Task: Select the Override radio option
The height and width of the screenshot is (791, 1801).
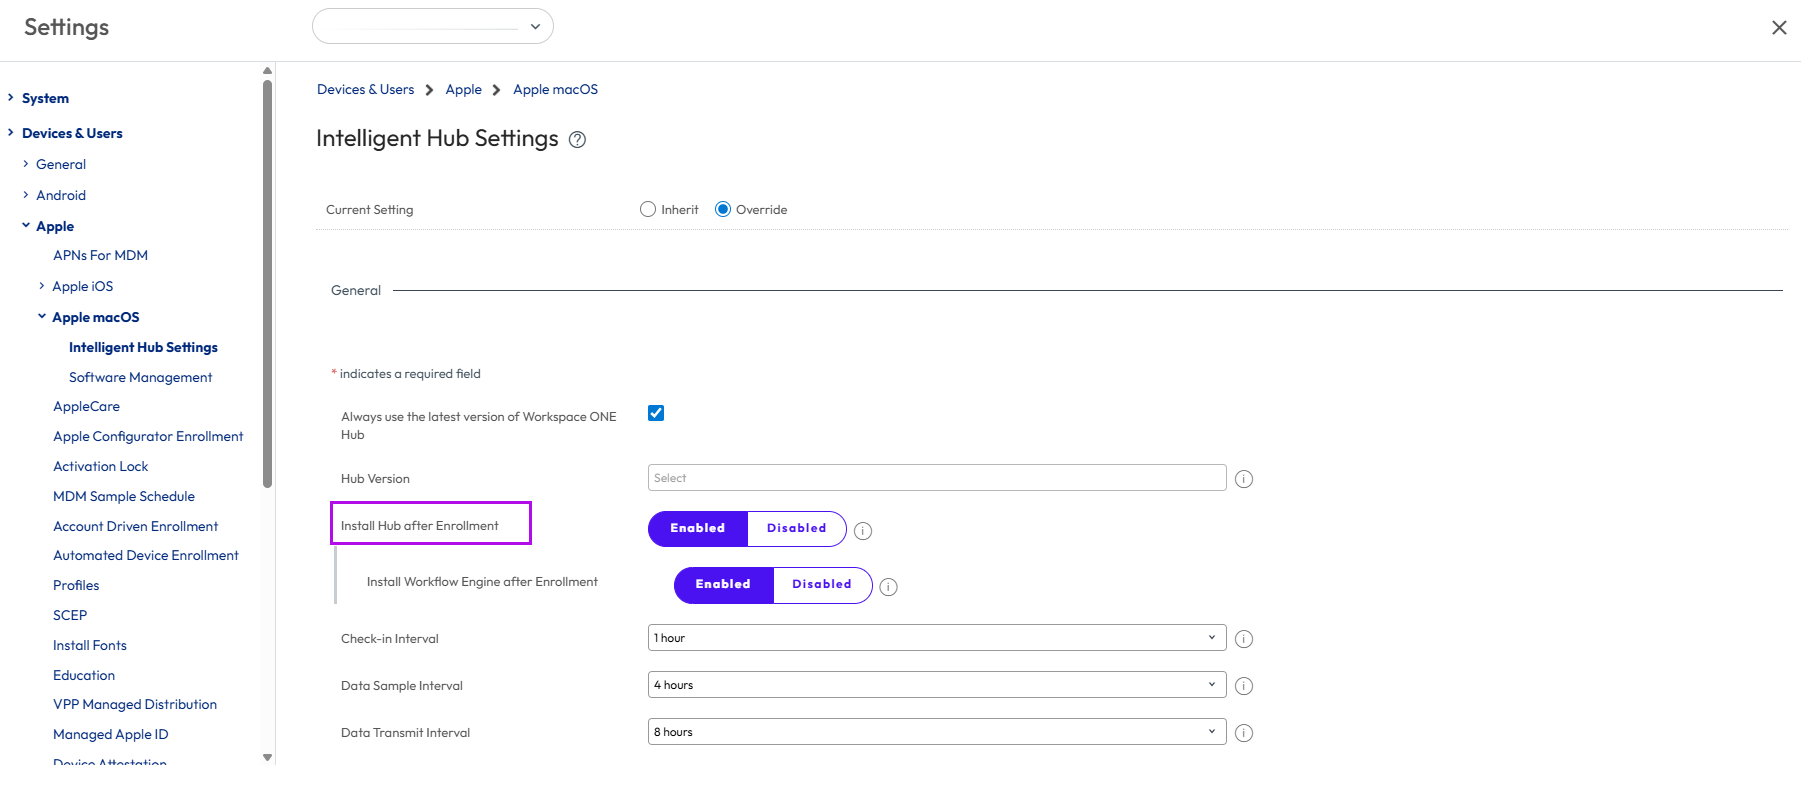Action: tap(723, 209)
